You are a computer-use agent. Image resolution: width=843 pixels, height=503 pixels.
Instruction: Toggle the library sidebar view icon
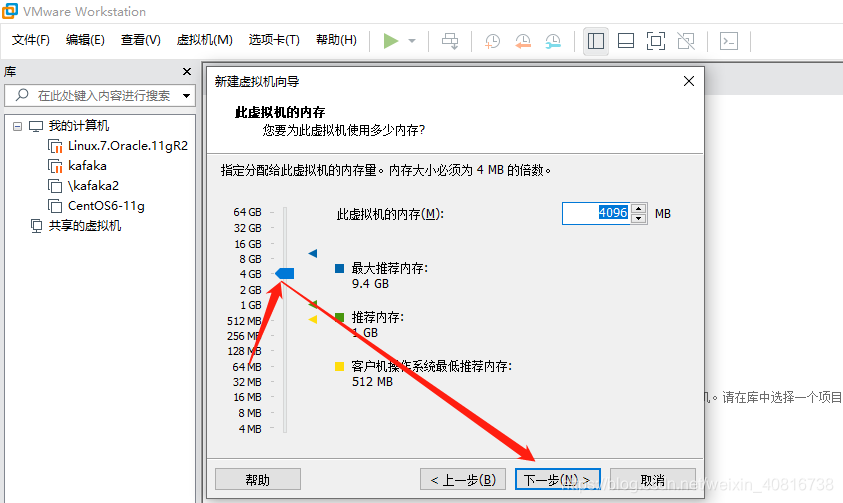tap(596, 41)
